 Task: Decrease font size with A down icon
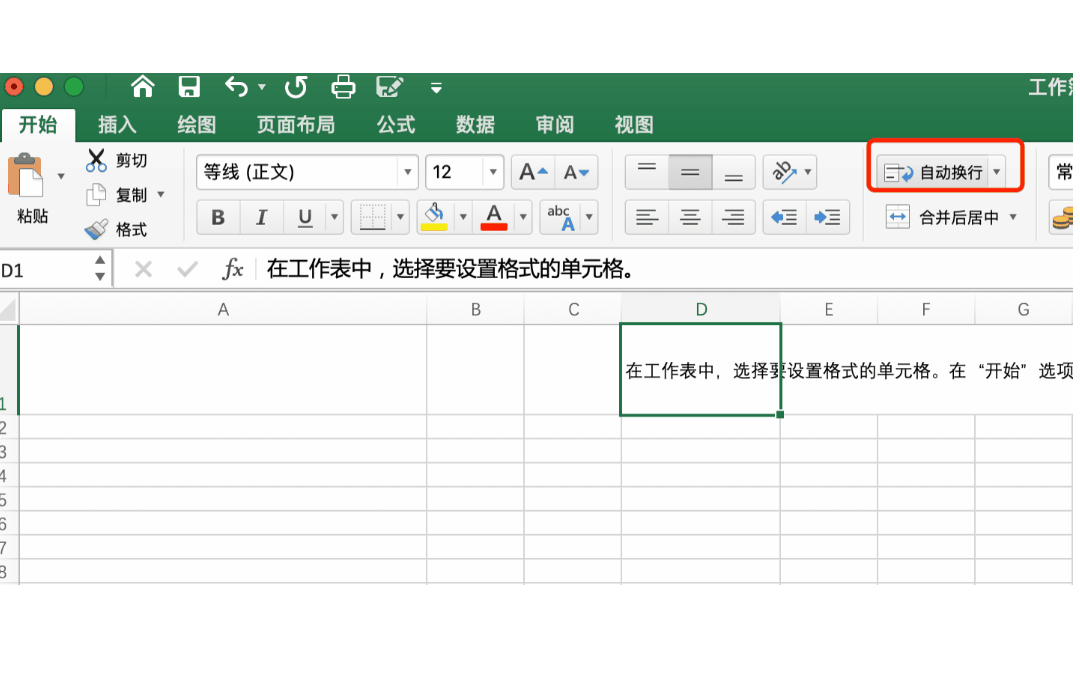tap(577, 172)
